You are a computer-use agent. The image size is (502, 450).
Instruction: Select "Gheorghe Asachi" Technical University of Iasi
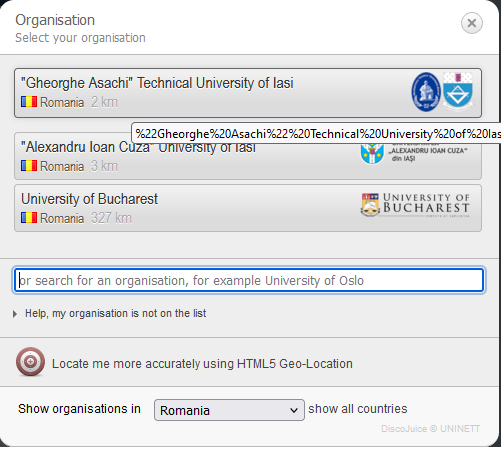pos(248,93)
